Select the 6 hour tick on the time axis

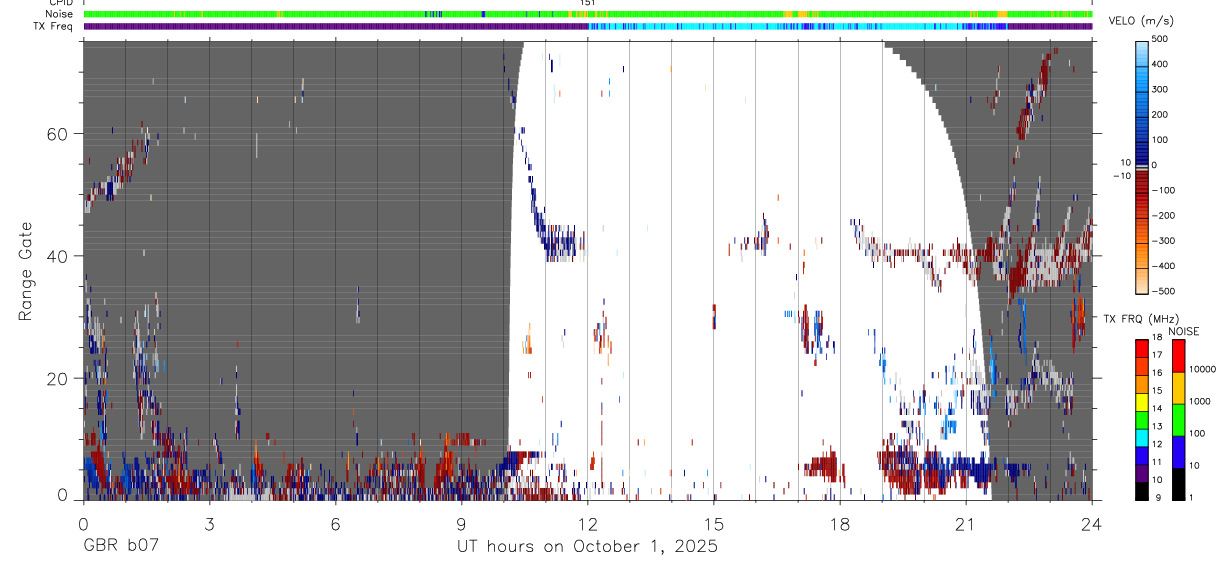[x=335, y=523]
